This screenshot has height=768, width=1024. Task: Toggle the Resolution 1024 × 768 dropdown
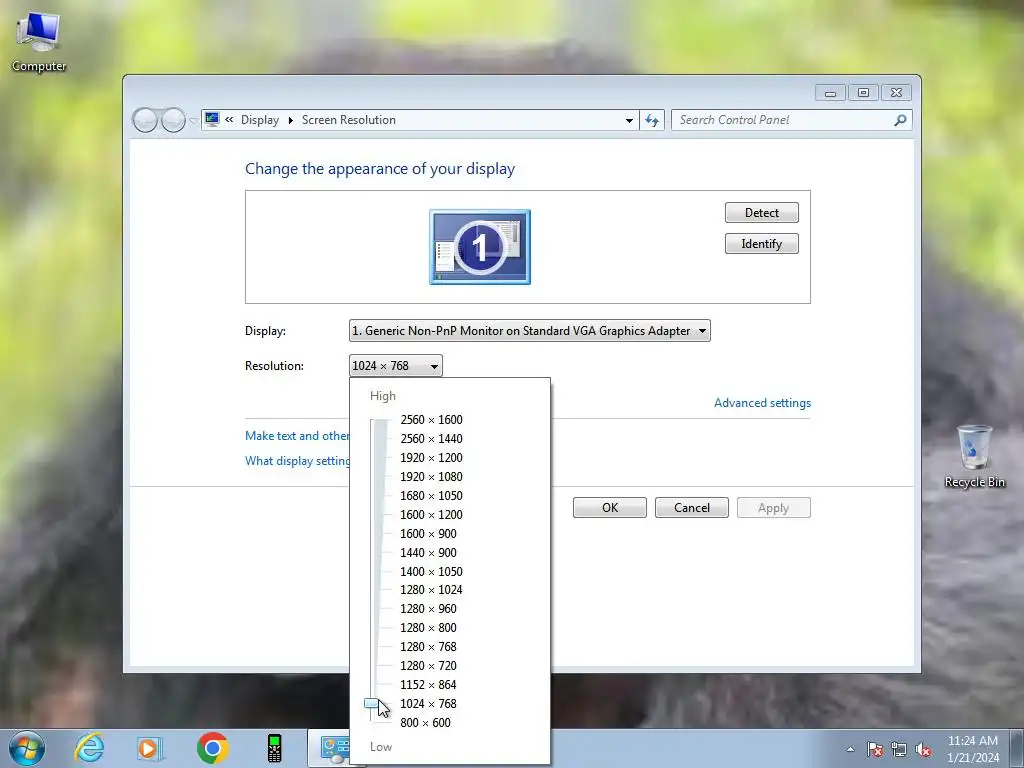point(396,366)
